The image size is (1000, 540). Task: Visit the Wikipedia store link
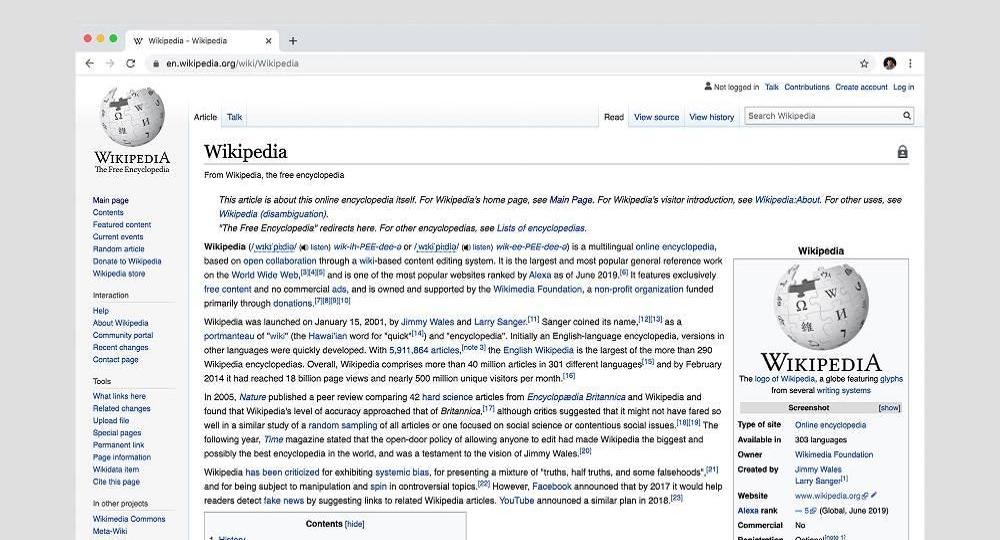(x=119, y=274)
